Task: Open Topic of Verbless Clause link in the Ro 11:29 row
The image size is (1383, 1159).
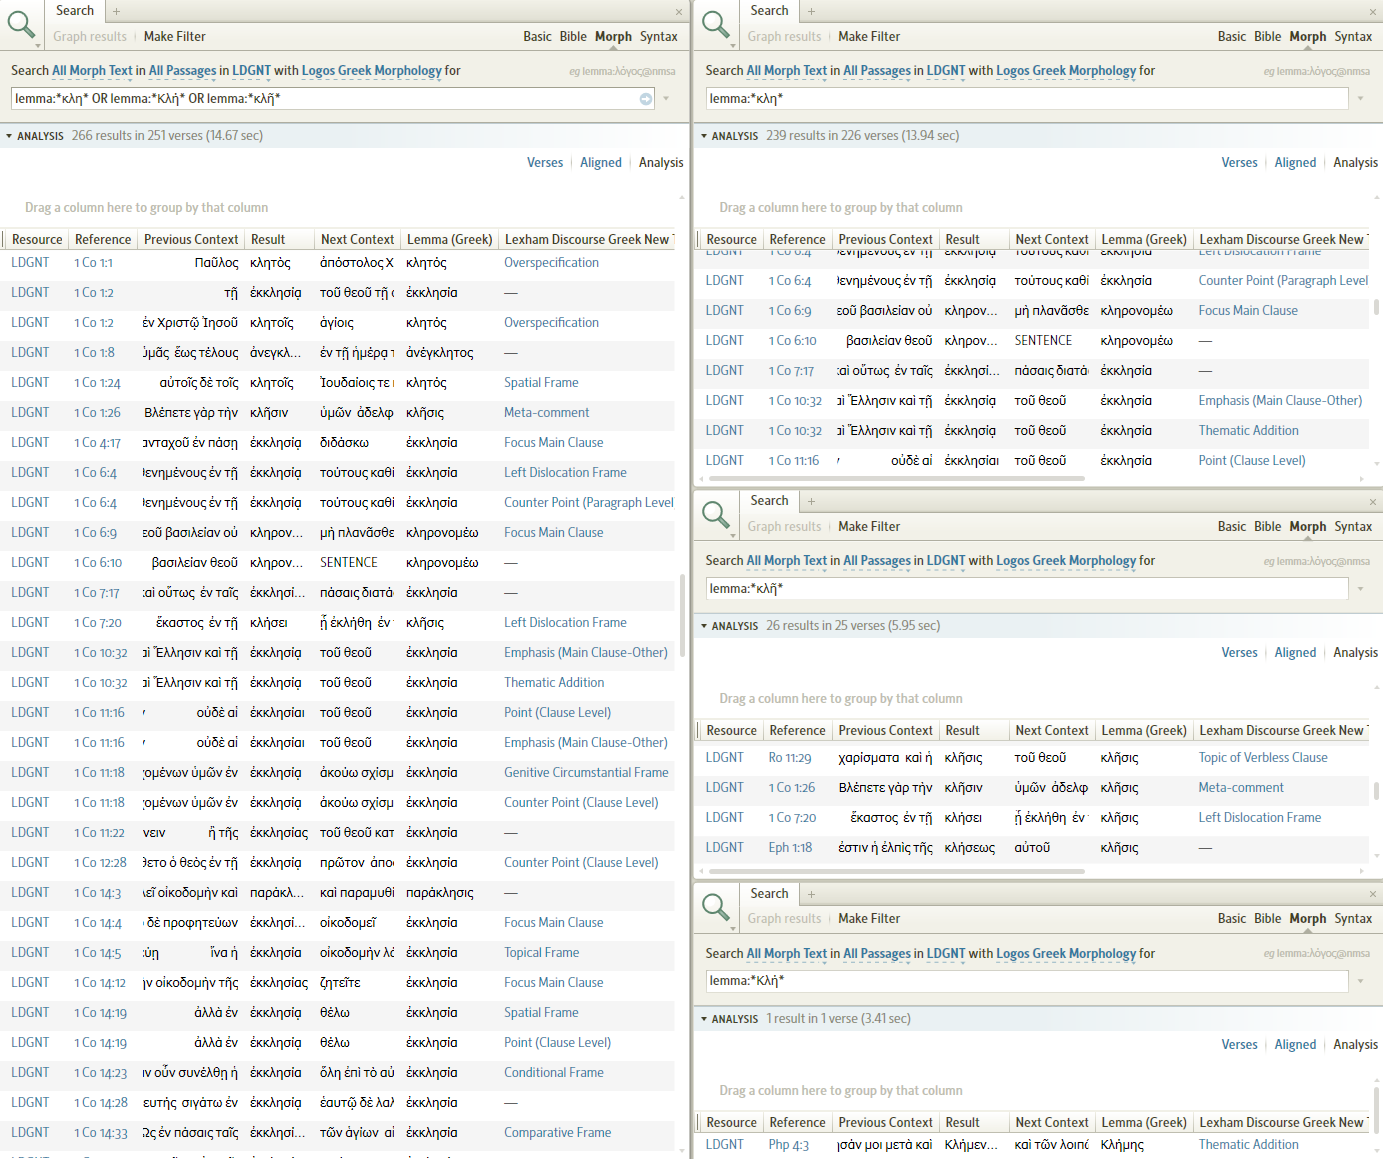Action: 1263,758
